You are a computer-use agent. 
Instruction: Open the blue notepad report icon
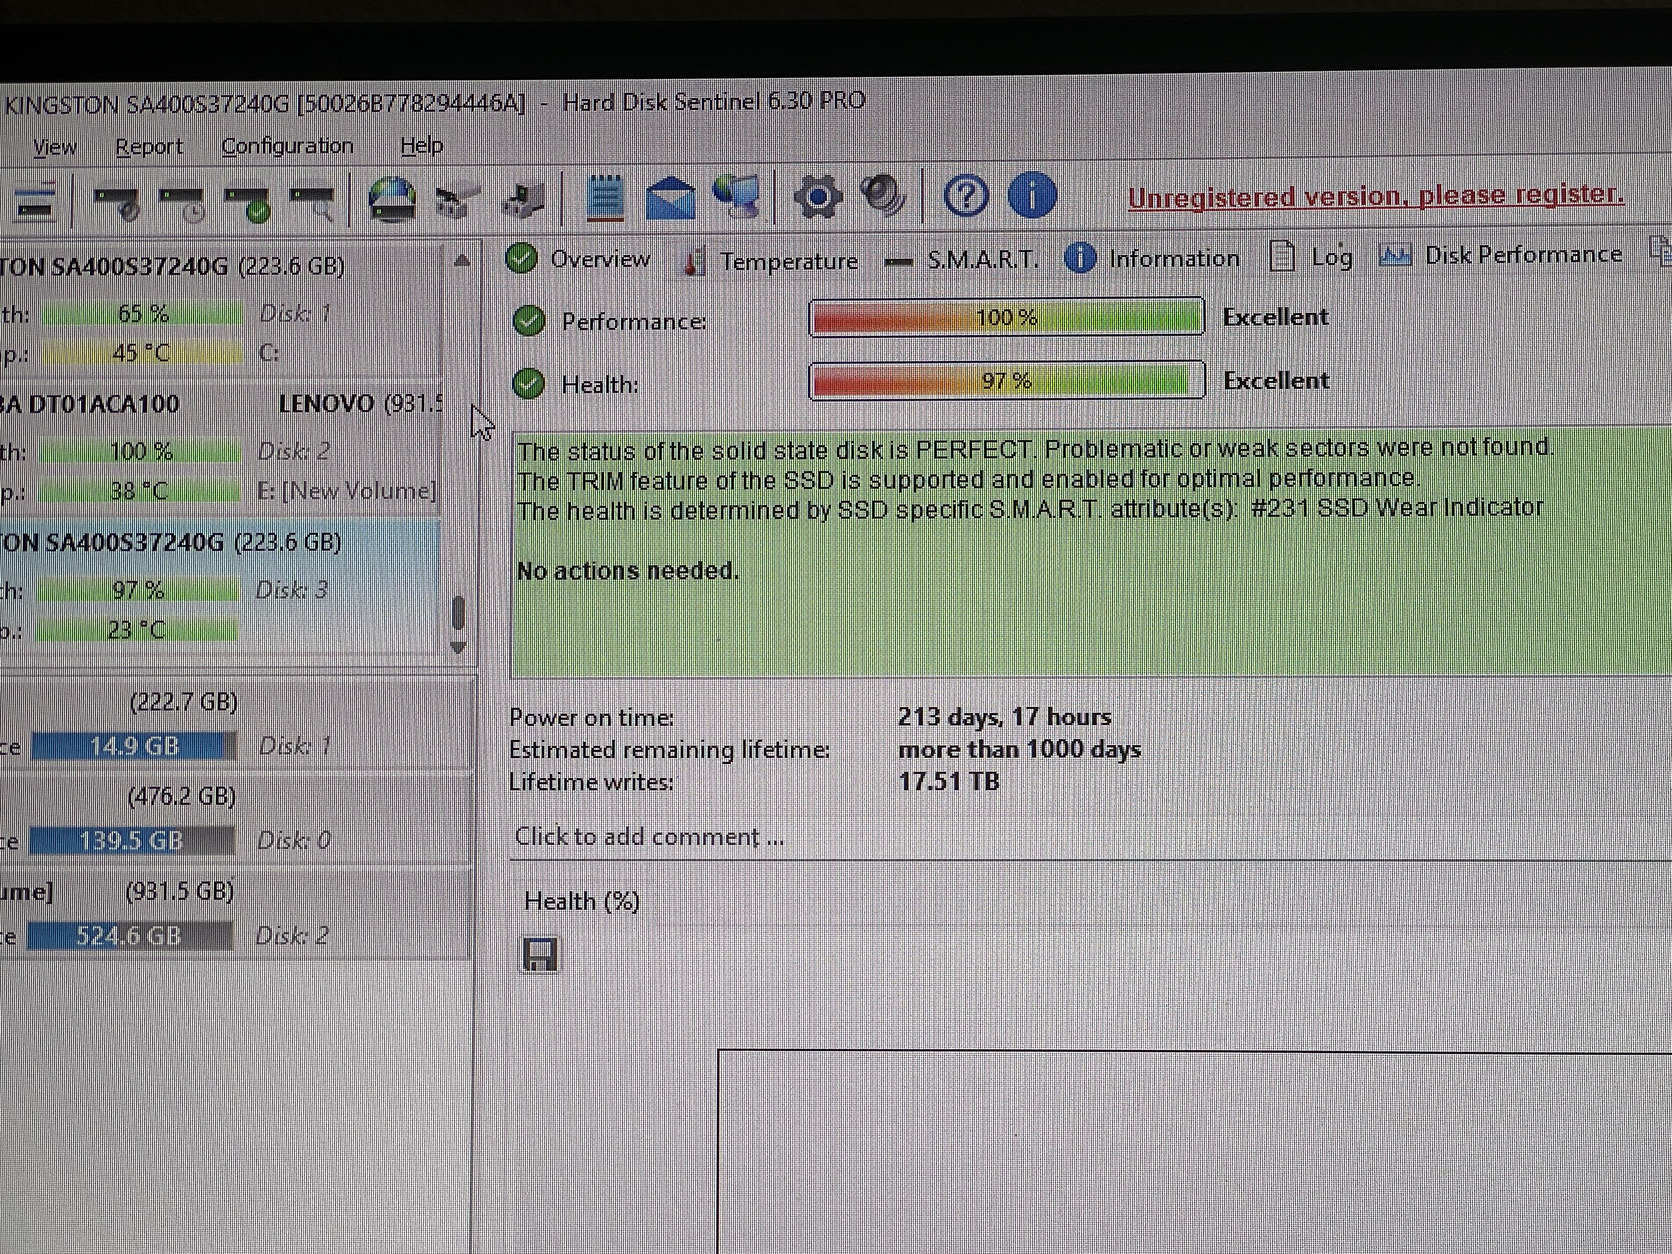pyautogui.click(x=605, y=197)
